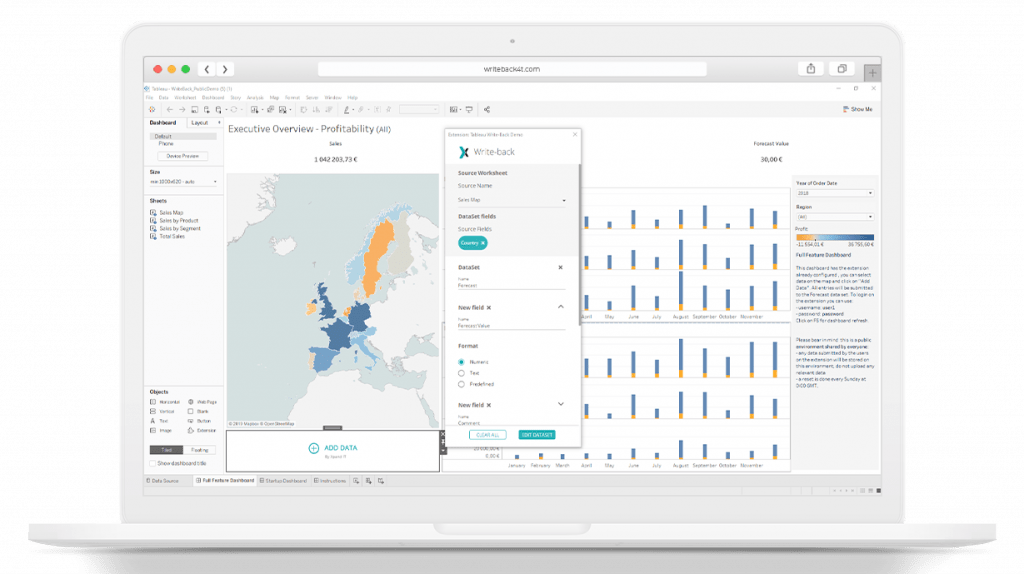Viewport: 1024px width, 574px height.
Task: Click the browser share icon
Action: click(x=810, y=69)
